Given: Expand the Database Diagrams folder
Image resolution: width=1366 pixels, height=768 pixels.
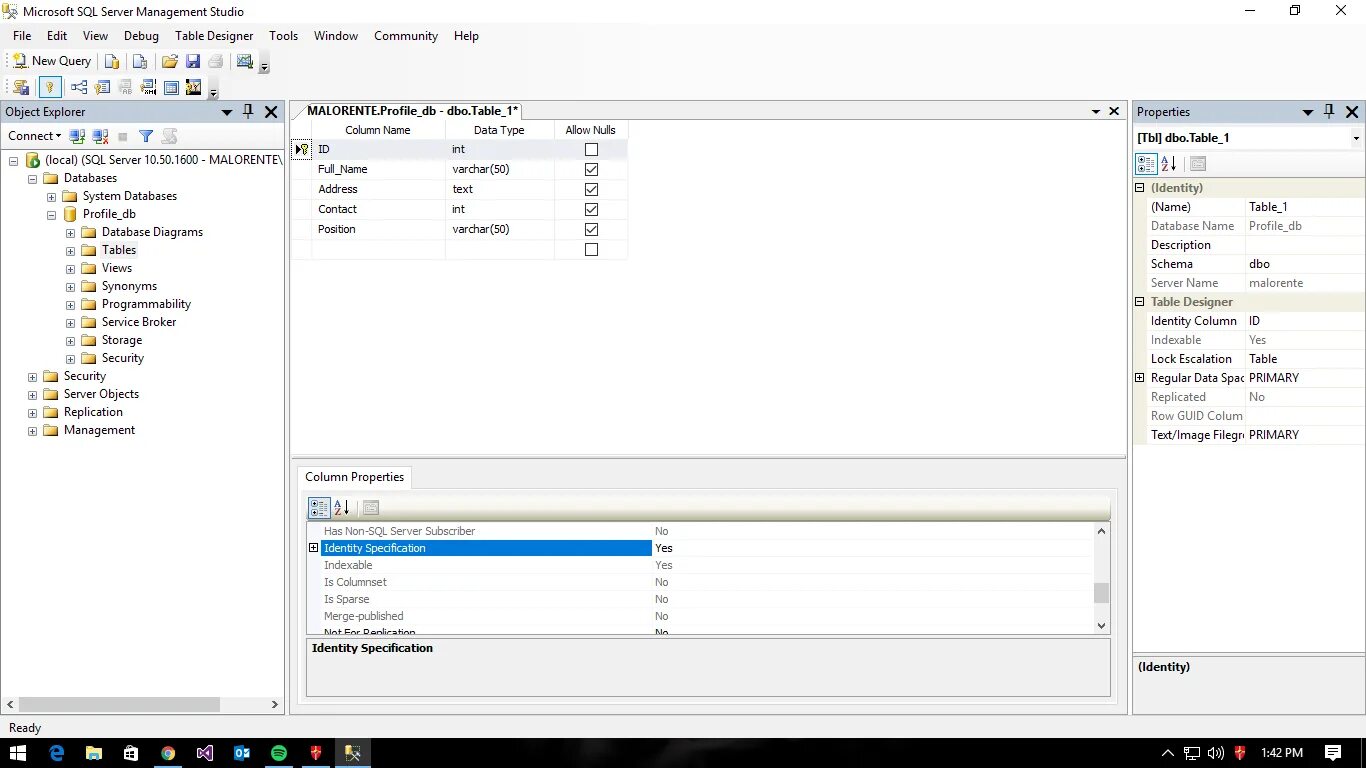Looking at the screenshot, I should tap(71, 232).
